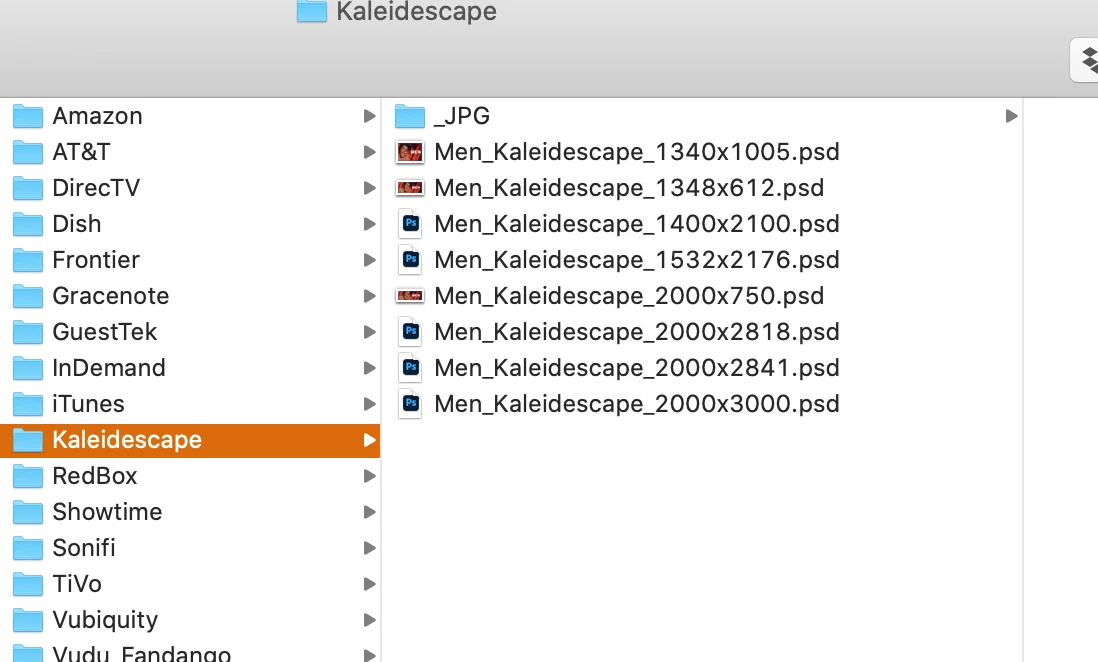The image size is (1098, 662).
Task: Expand the Amazon folder arrow
Action: click(369, 116)
